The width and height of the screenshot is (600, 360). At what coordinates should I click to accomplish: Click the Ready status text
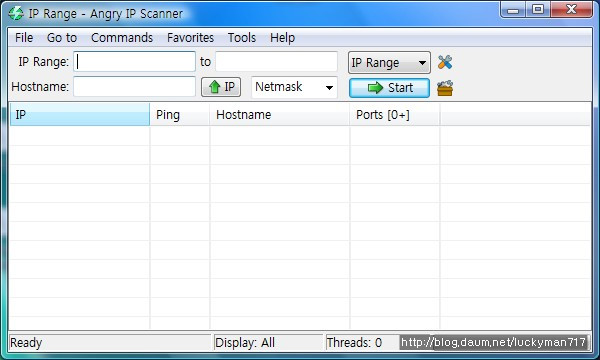pyautogui.click(x=26, y=342)
